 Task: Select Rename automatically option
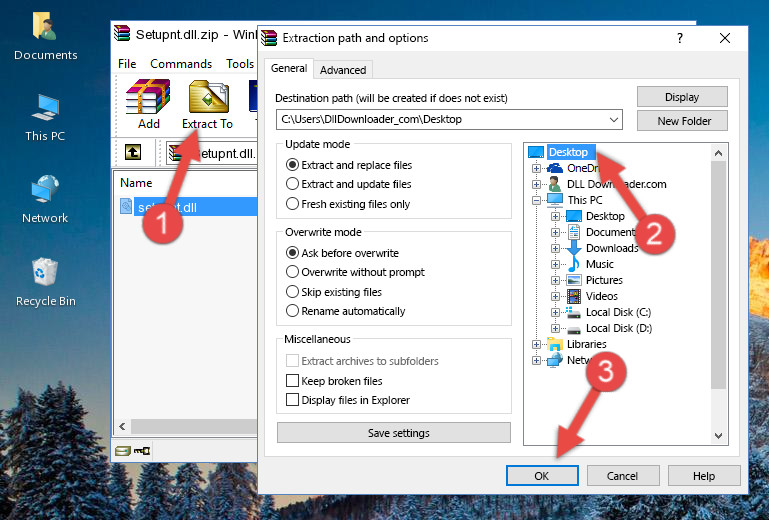coord(292,311)
